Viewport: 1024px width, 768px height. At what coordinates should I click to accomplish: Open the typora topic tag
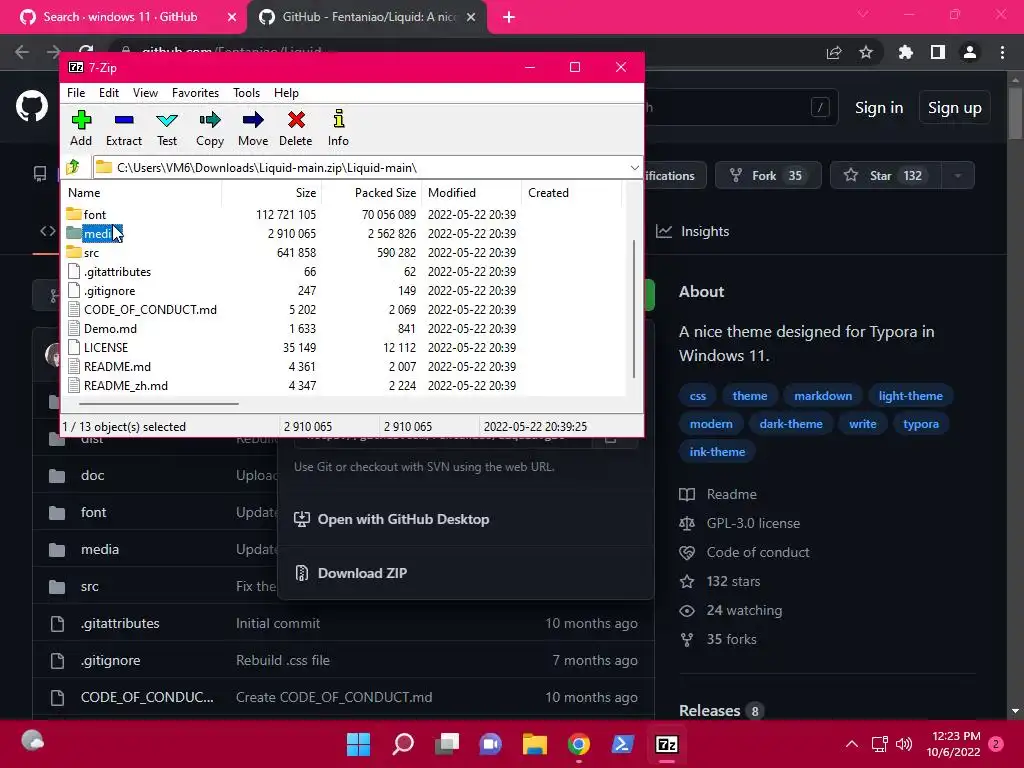[x=920, y=424]
